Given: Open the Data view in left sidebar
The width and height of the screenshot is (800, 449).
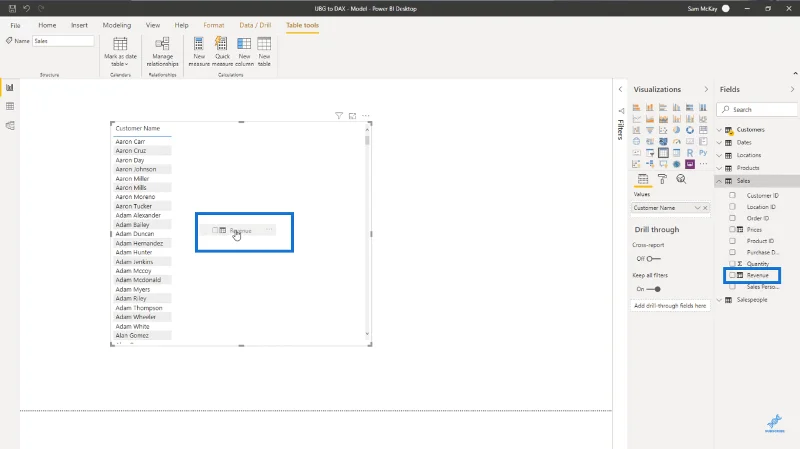Looking at the screenshot, I should [10, 106].
